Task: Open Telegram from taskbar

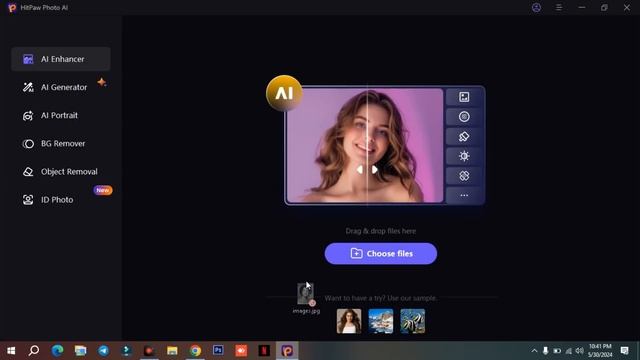Action: 103,351
